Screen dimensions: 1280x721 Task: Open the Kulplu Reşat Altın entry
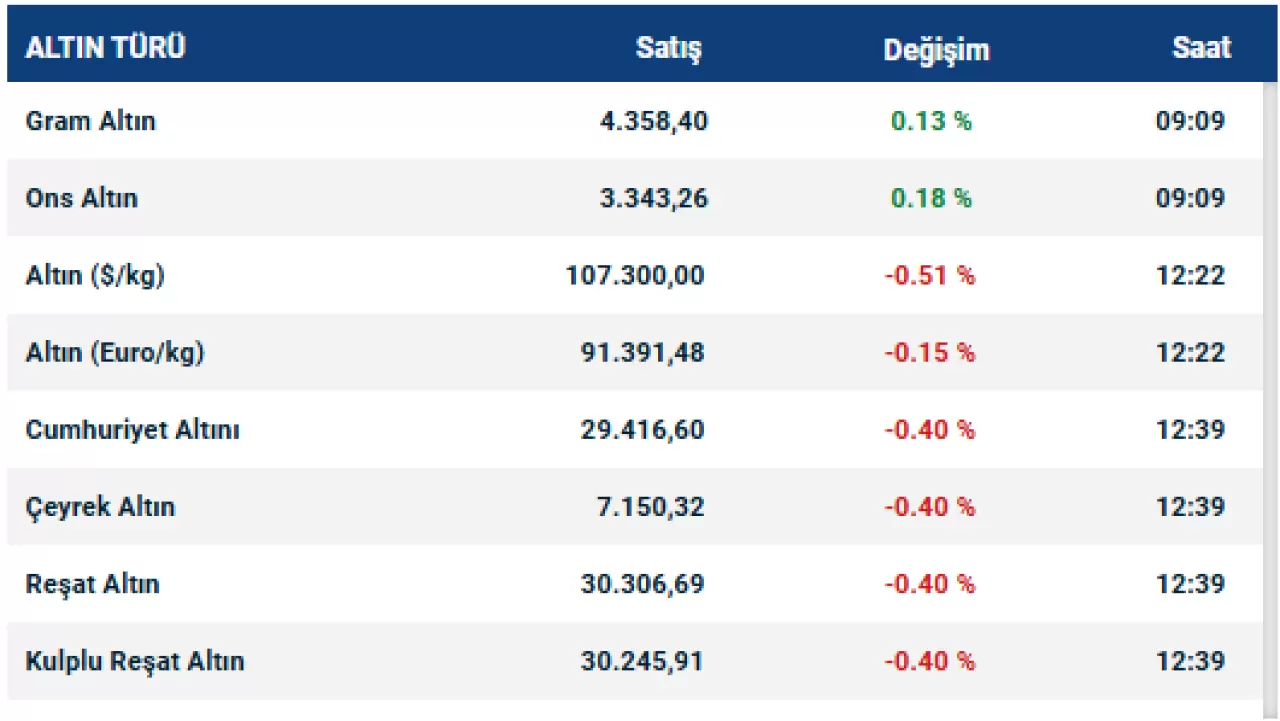(135, 661)
